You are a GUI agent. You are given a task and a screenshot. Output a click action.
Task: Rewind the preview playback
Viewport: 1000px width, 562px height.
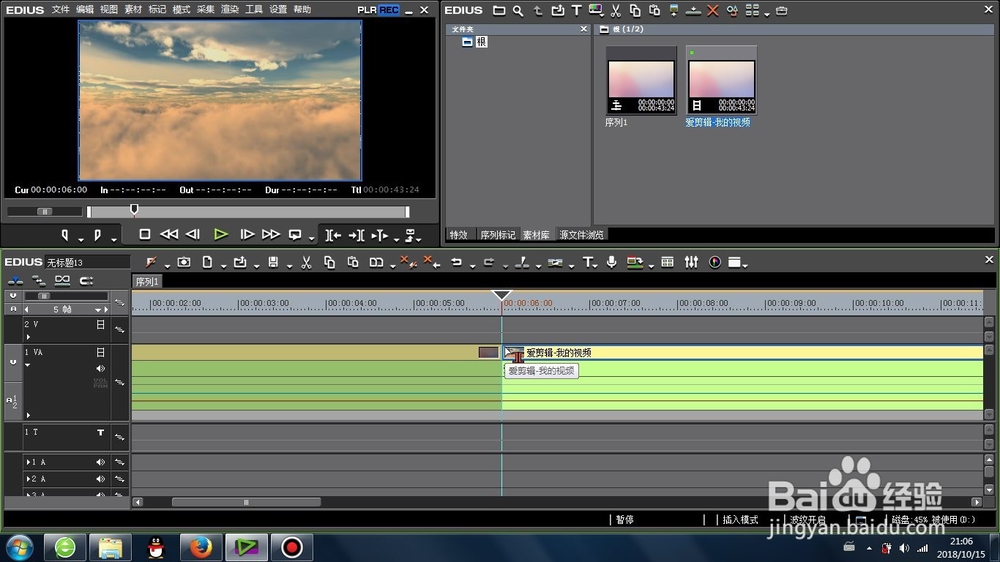169,235
